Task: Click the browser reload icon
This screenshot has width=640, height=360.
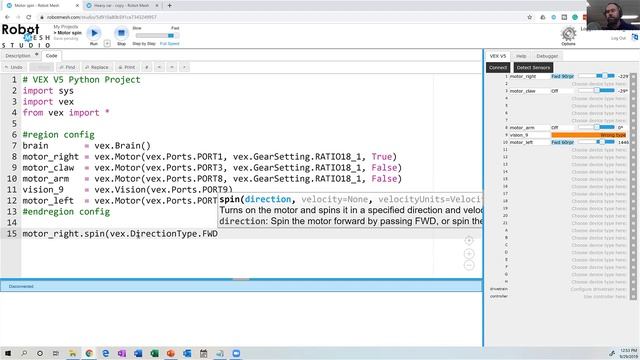Action: pos(29,17)
